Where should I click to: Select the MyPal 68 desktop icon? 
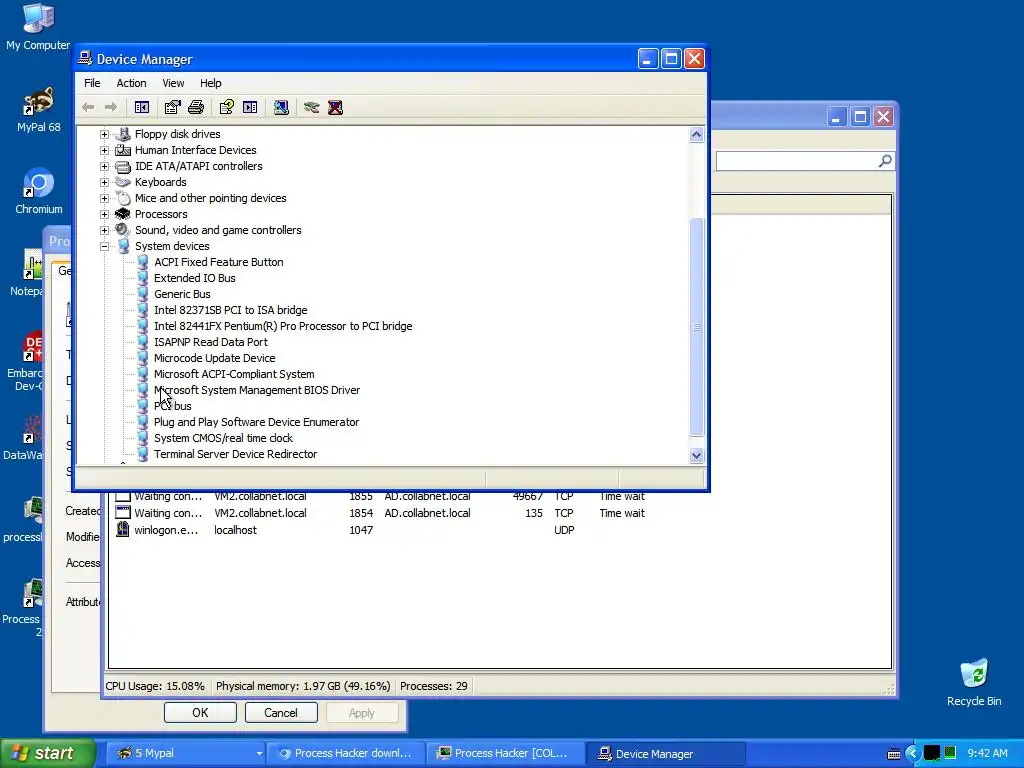pyautogui.click(x=39, y=110)
